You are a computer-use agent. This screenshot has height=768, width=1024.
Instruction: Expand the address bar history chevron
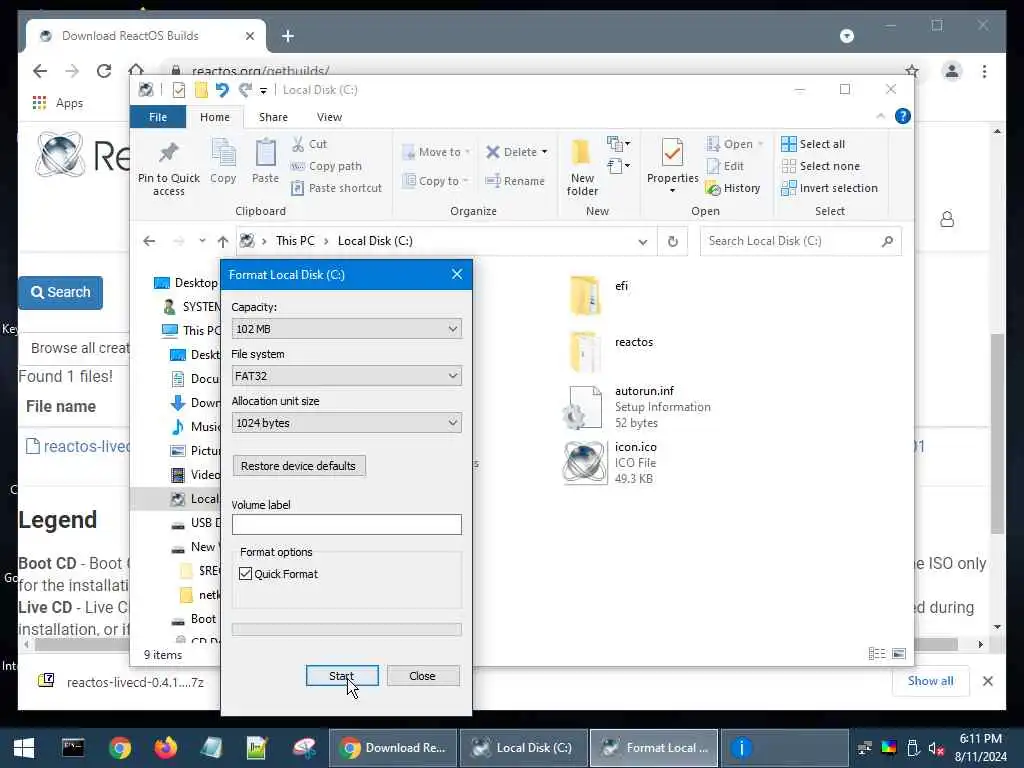[x=643, y=242]
